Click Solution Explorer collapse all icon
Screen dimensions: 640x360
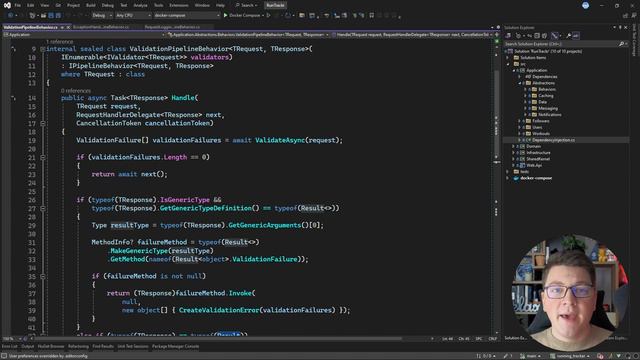point(537,36)
